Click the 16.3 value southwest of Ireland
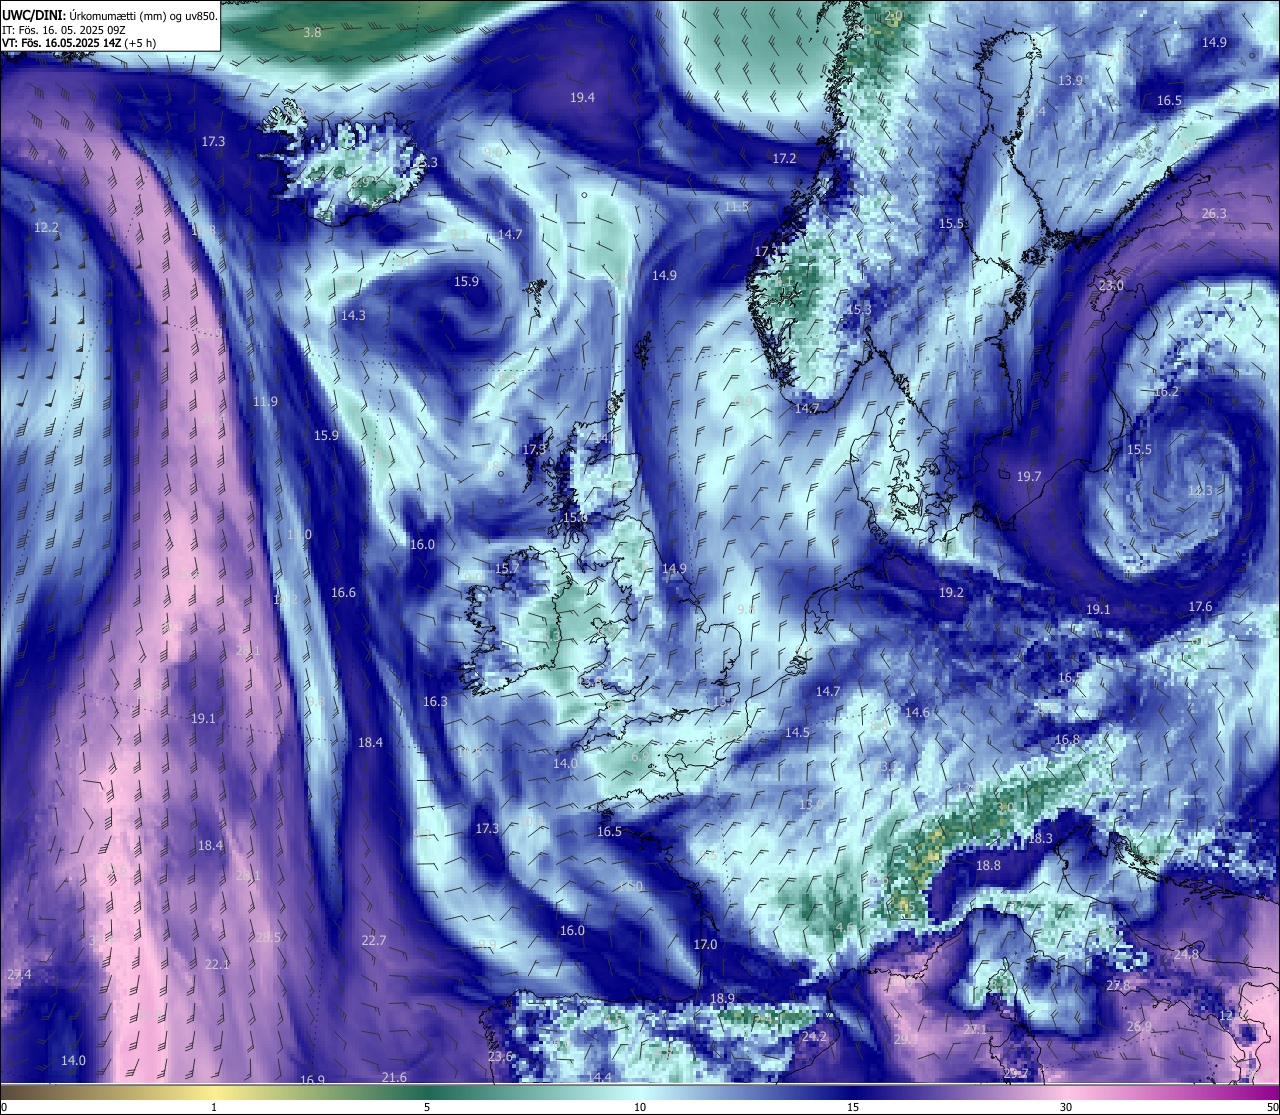Screen dimensions: 1280x1115 click(435, 702)
